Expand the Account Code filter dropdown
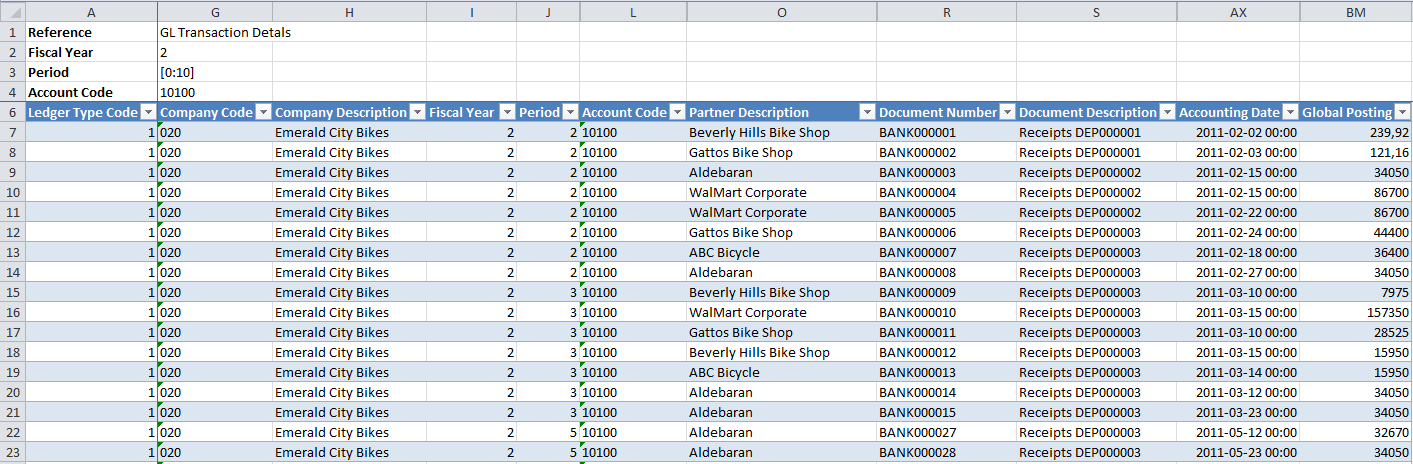The width and height of the screenshot is (1413, 464). click(677, 113)
